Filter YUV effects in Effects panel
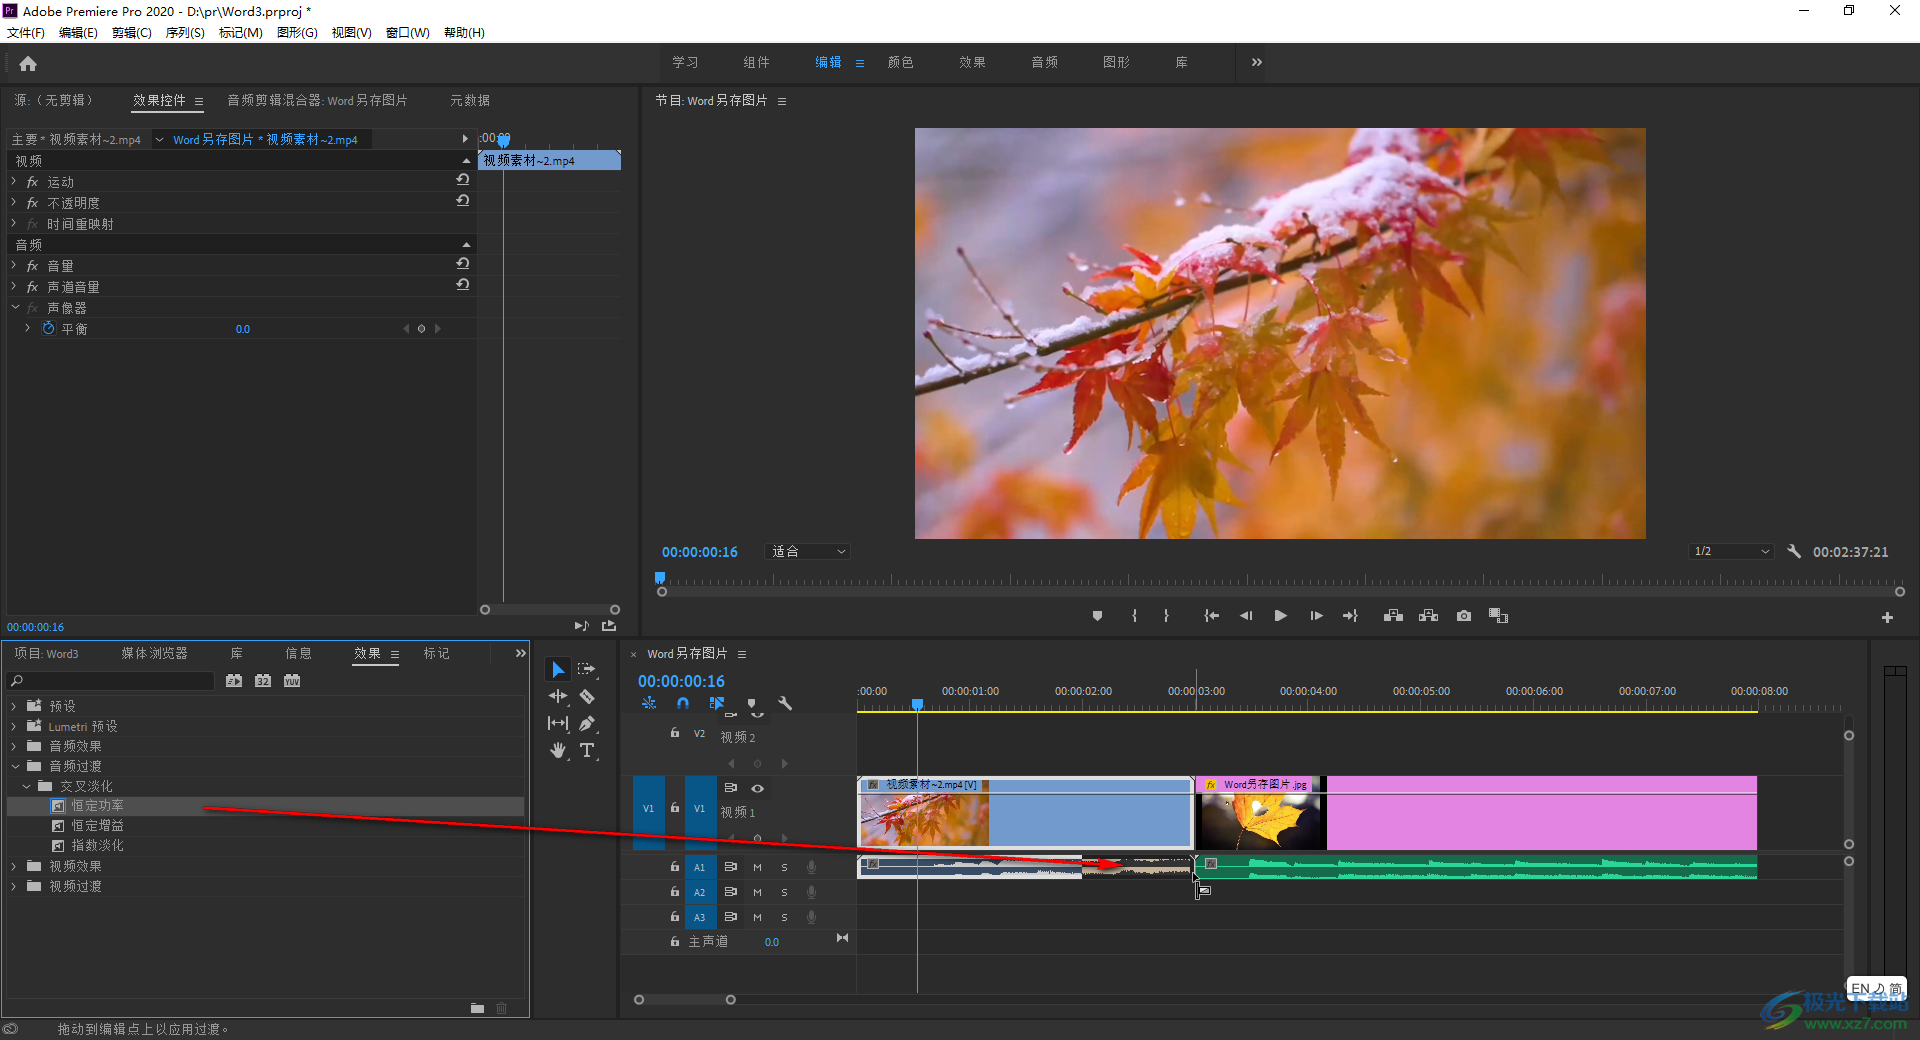 point(292,681)
